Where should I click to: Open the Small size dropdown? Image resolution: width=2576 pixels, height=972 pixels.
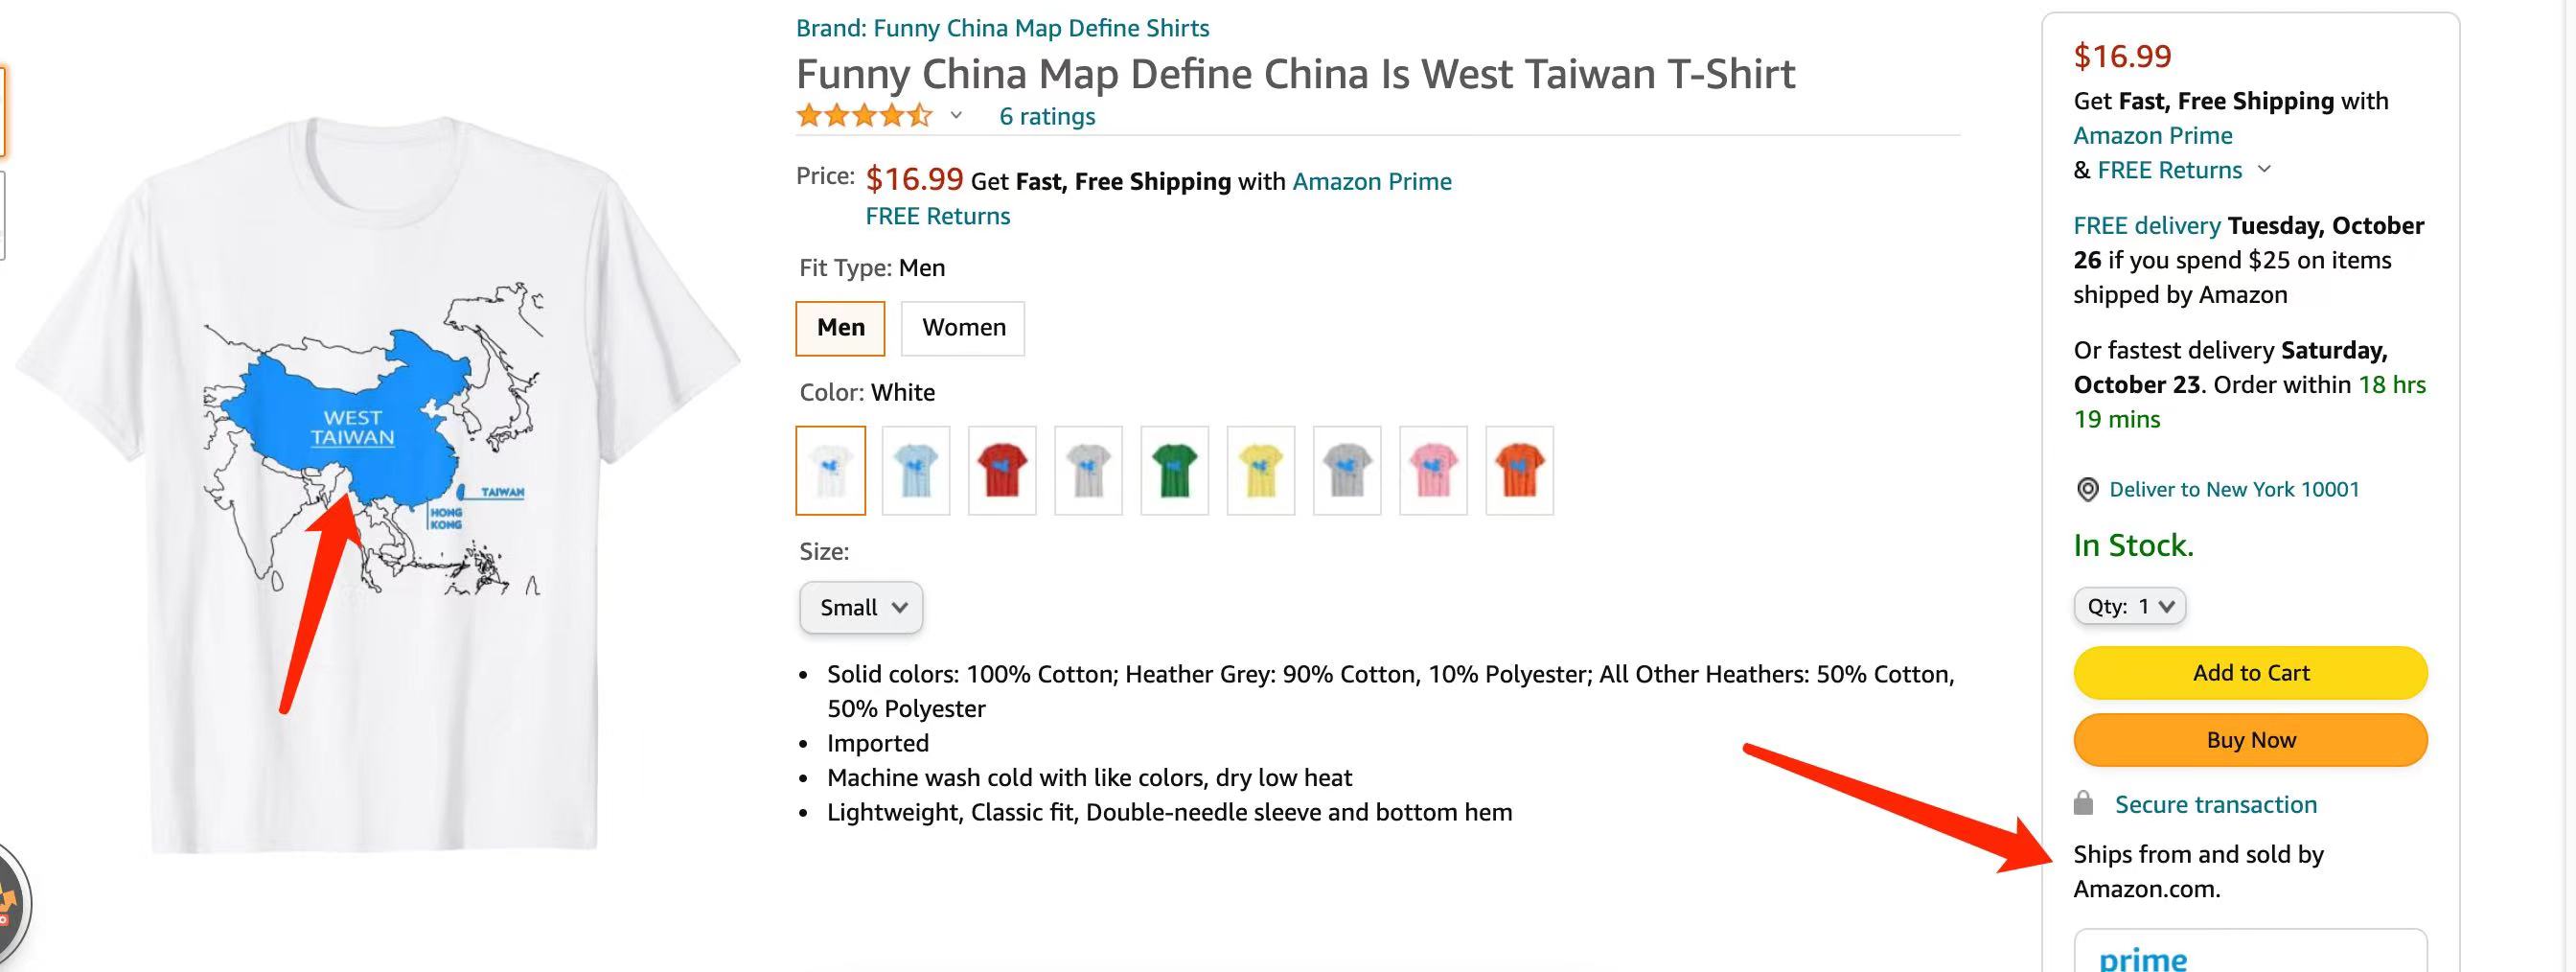(x=861, y=608)
